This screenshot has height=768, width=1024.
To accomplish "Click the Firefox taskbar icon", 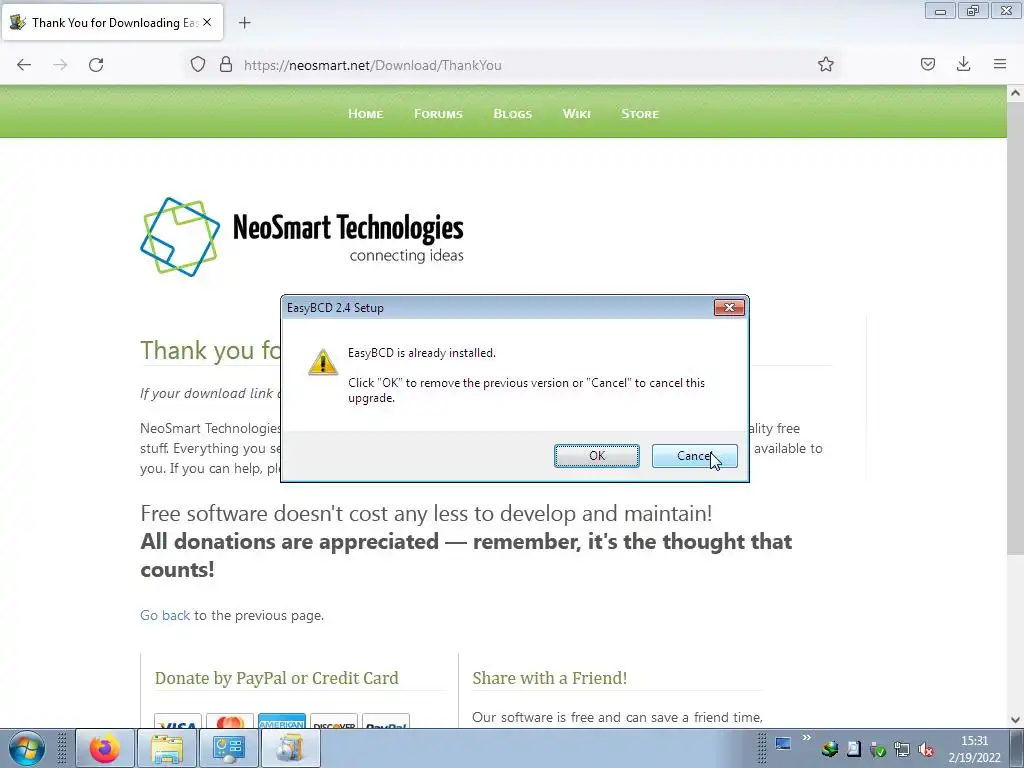I will pos(105,748).
